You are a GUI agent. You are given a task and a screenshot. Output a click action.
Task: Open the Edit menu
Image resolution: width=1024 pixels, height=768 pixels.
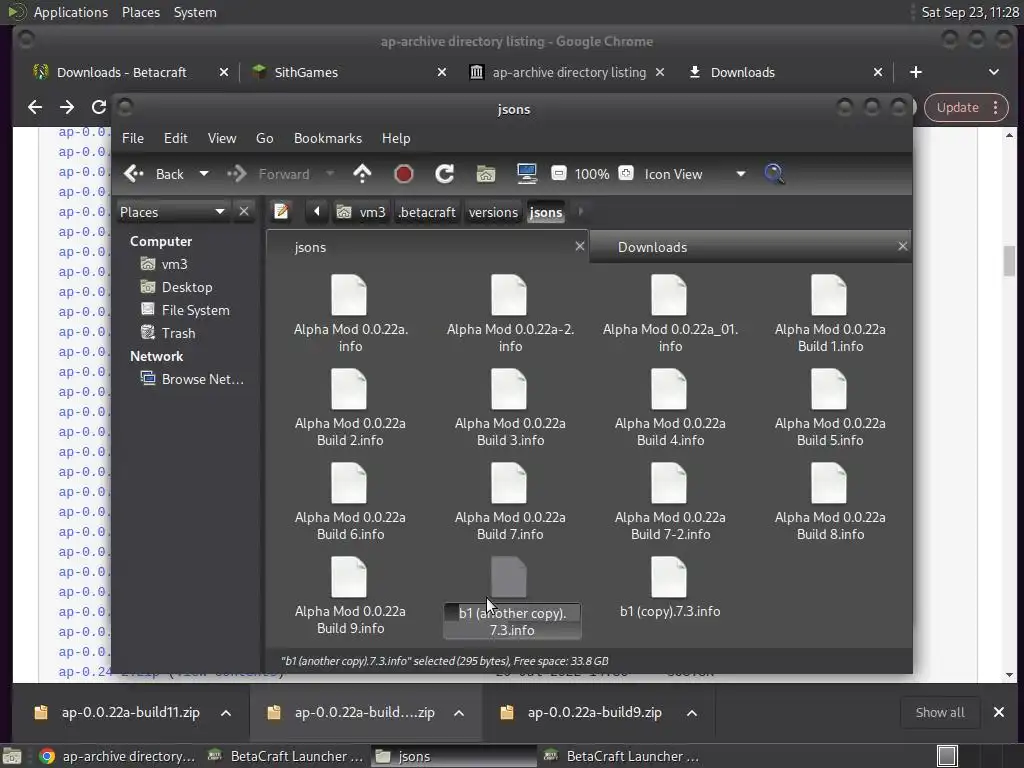pos(175,138)
